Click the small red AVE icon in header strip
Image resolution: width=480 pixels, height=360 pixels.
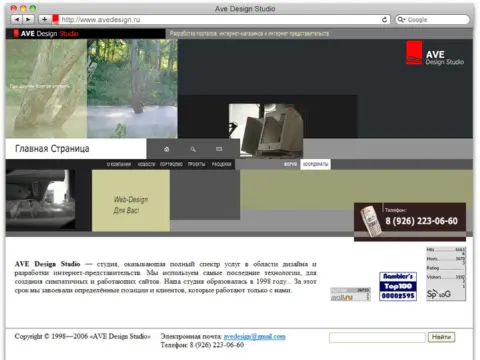click(16, 33)
